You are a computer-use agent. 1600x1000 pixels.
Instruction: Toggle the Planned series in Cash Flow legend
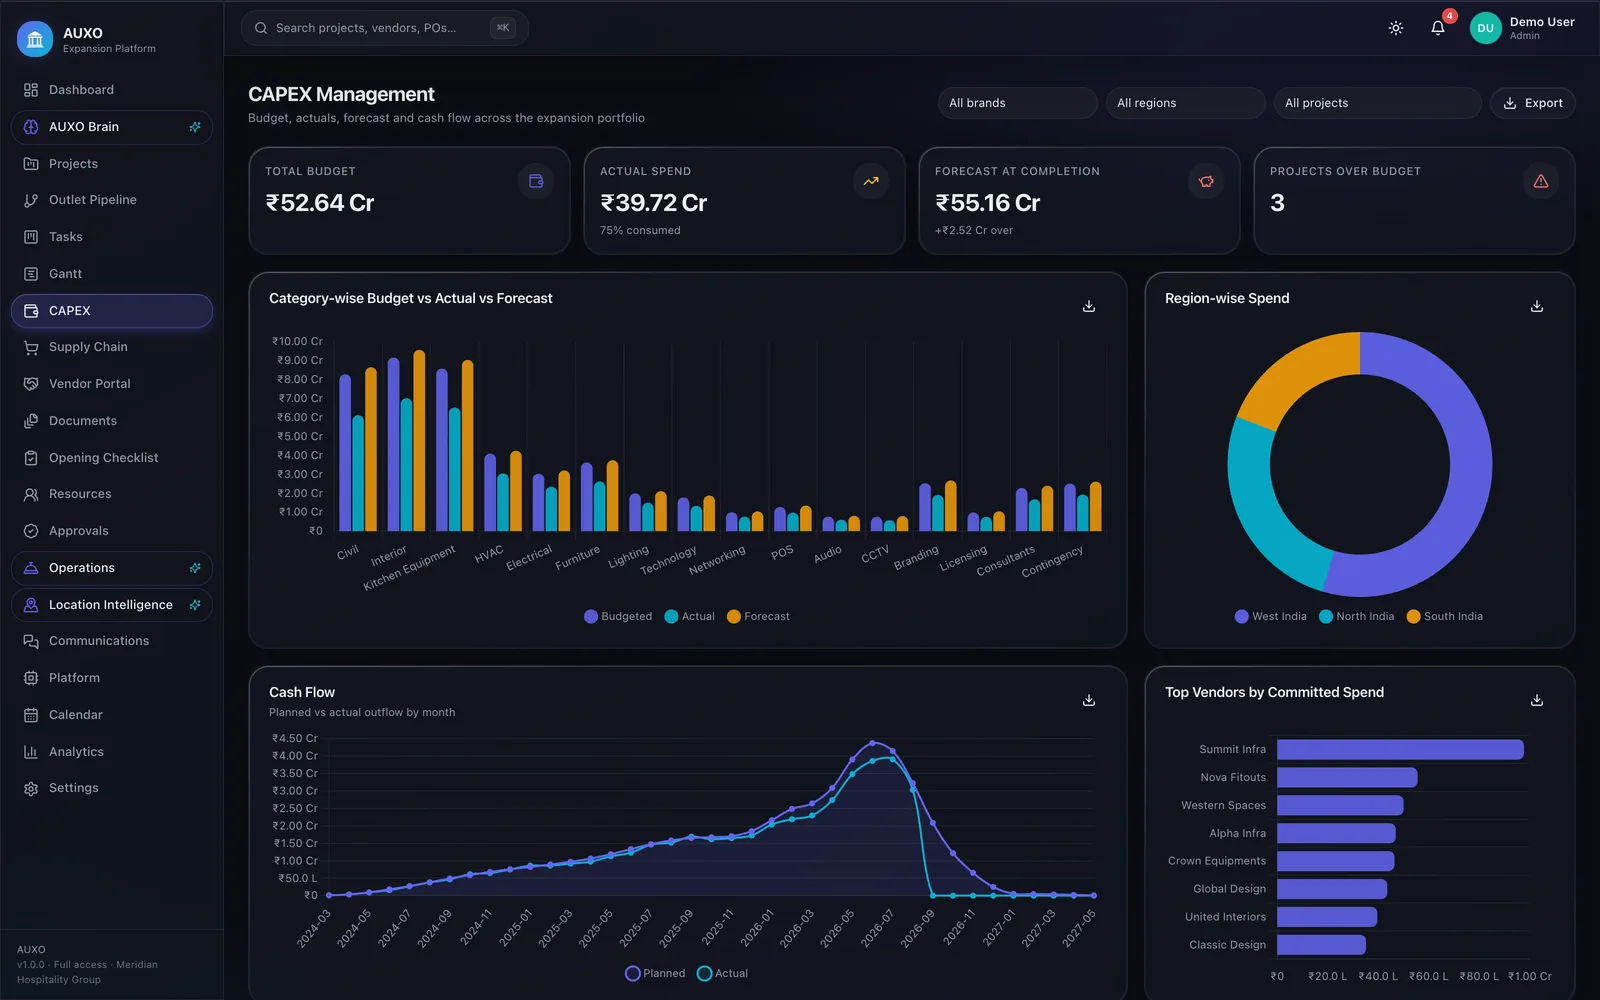(x=655, y=973)
